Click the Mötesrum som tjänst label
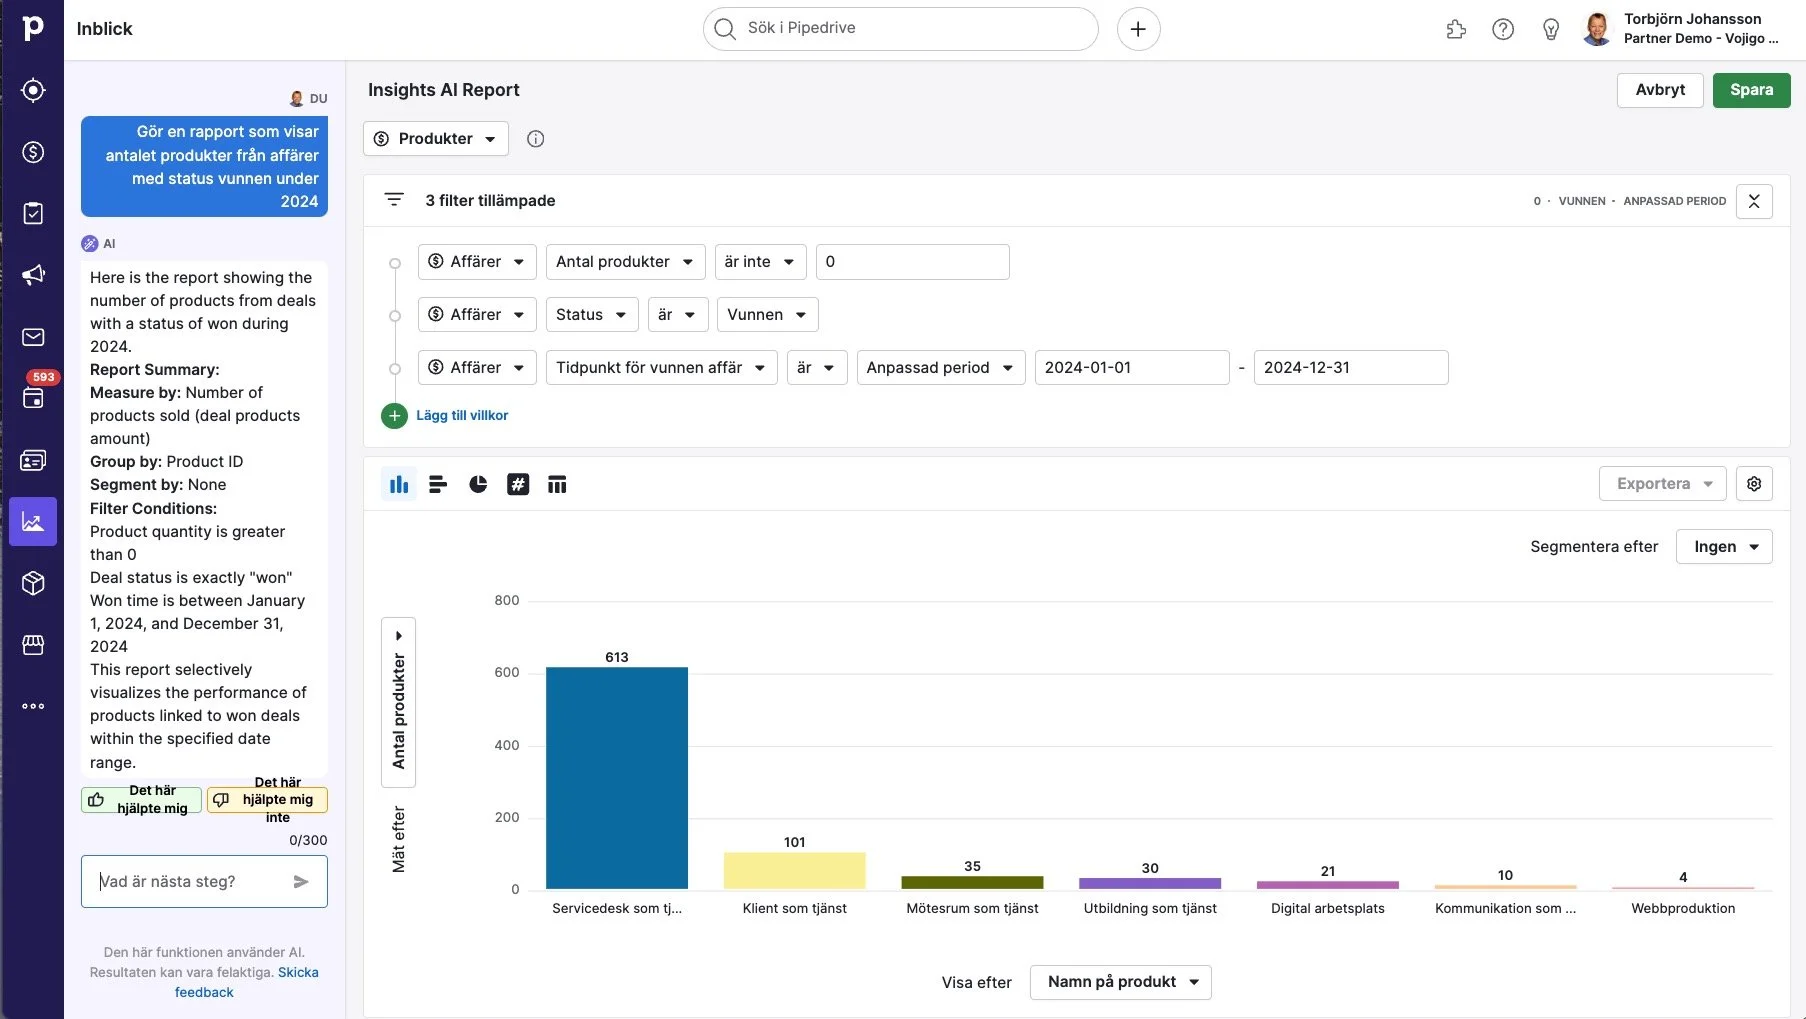 972,908
